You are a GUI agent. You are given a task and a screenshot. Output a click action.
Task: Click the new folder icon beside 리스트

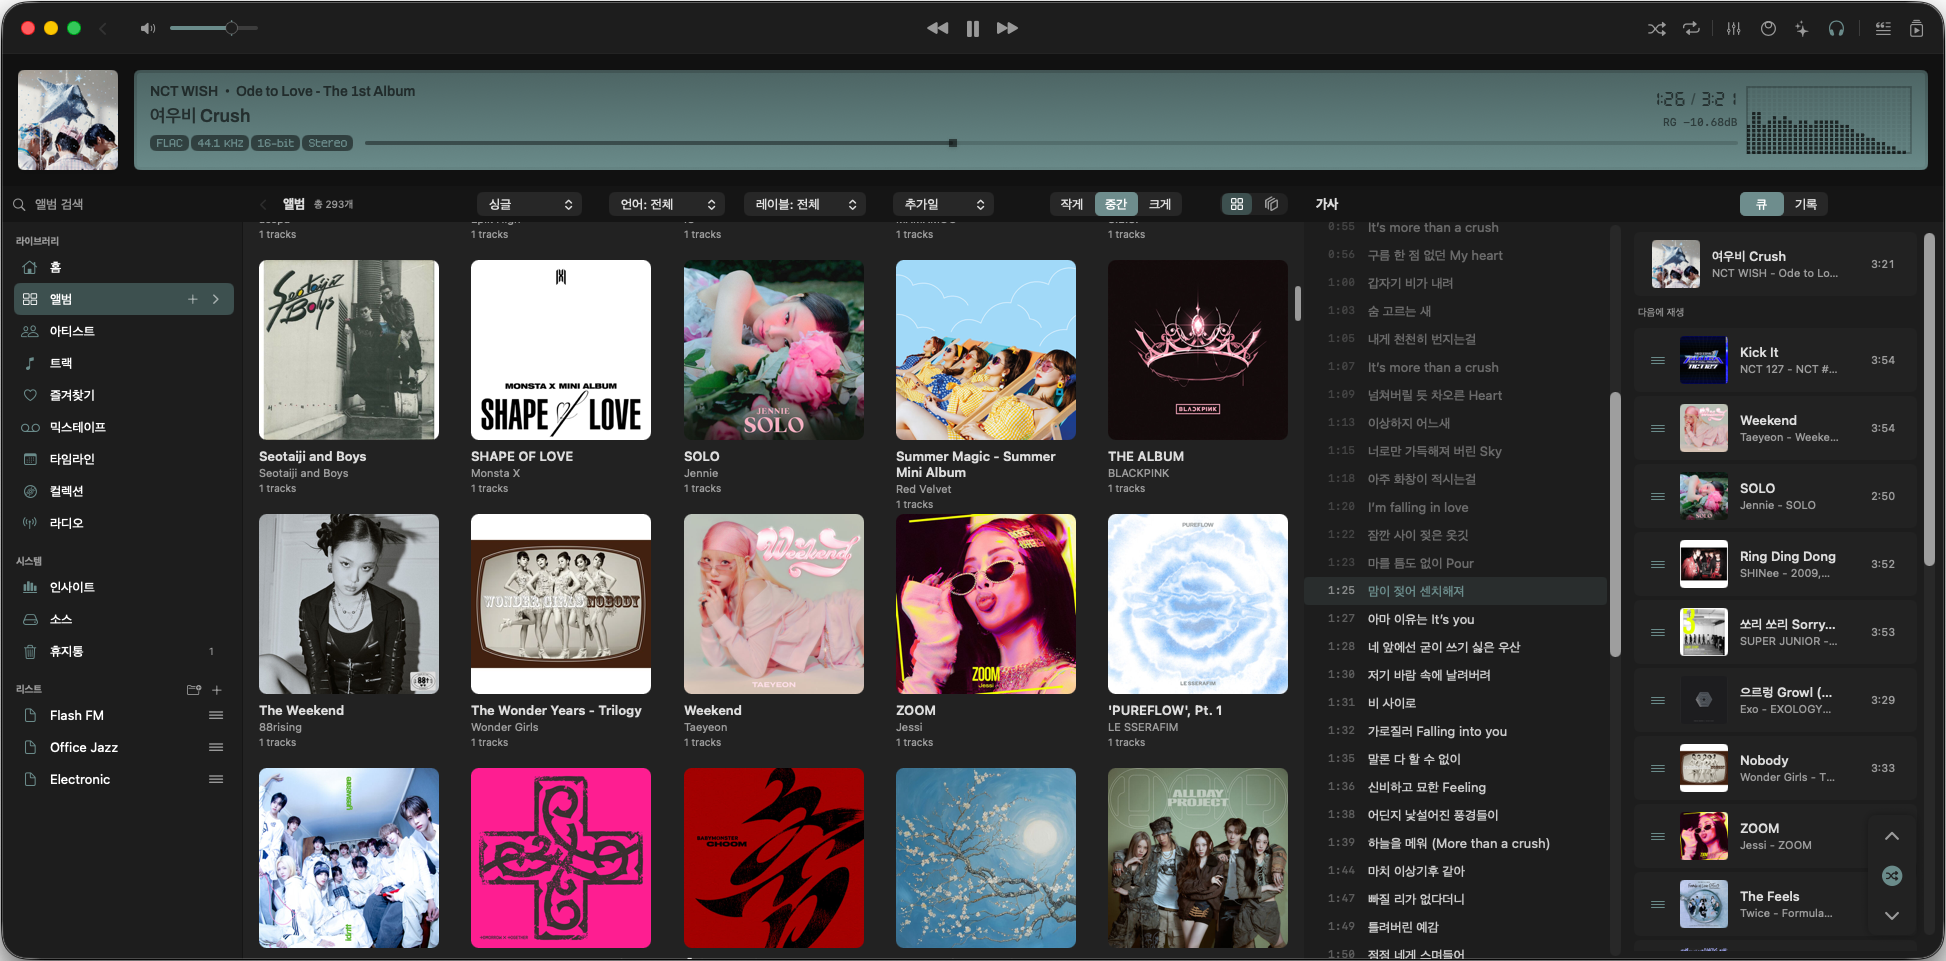194,690
